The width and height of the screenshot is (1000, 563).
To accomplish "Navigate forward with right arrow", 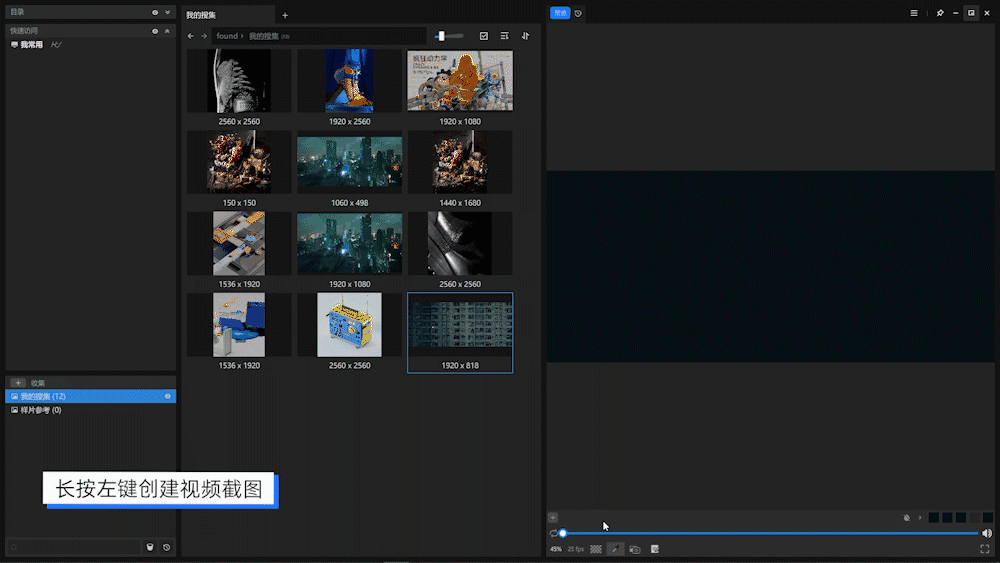I will (x=204, y=36).
